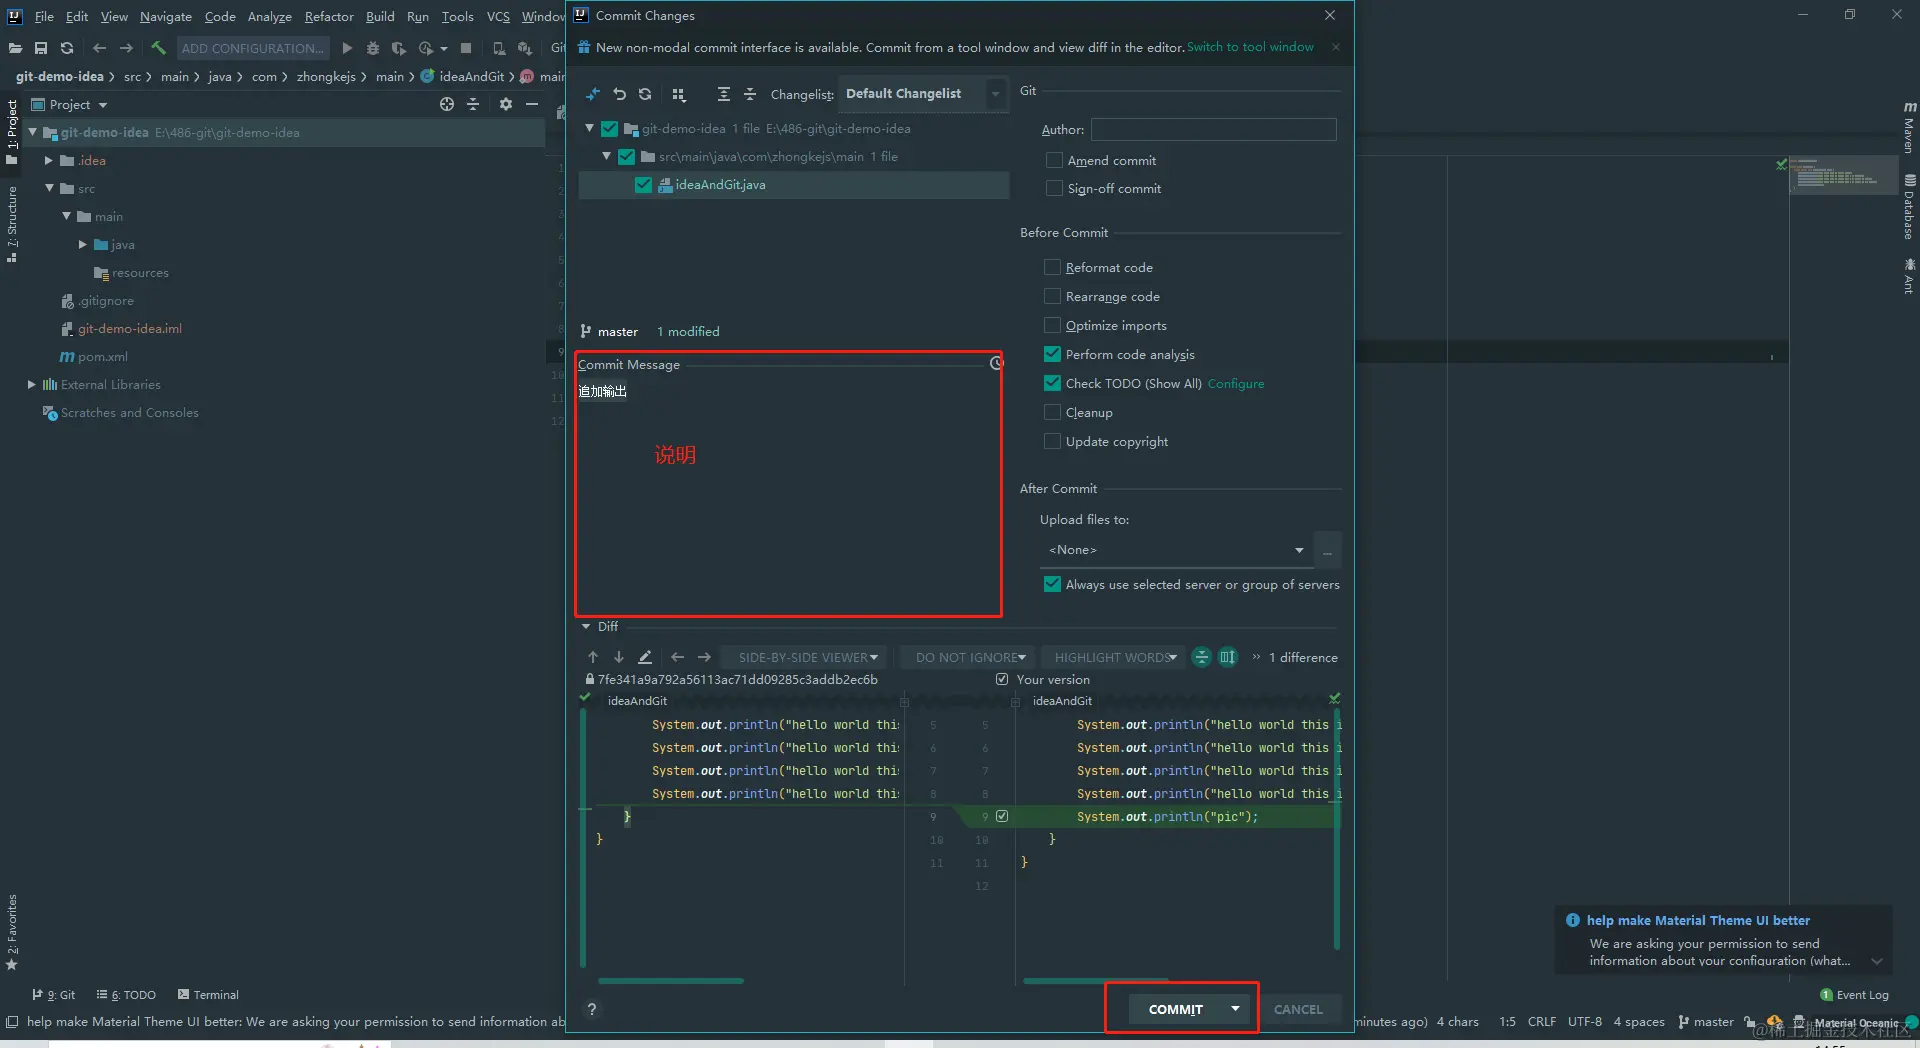Click the left arrow previous file icon in Diff

click(x=678, y=657)
